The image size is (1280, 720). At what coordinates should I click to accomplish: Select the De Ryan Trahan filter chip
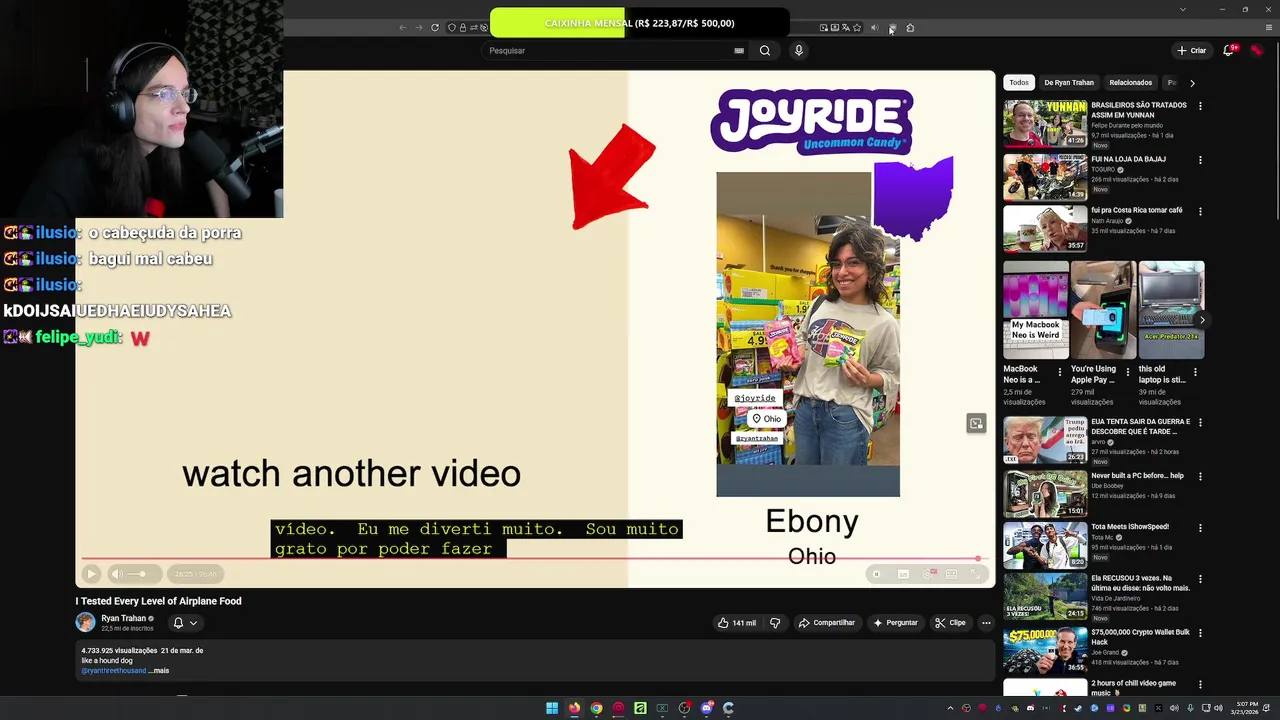click(1068, 83)
